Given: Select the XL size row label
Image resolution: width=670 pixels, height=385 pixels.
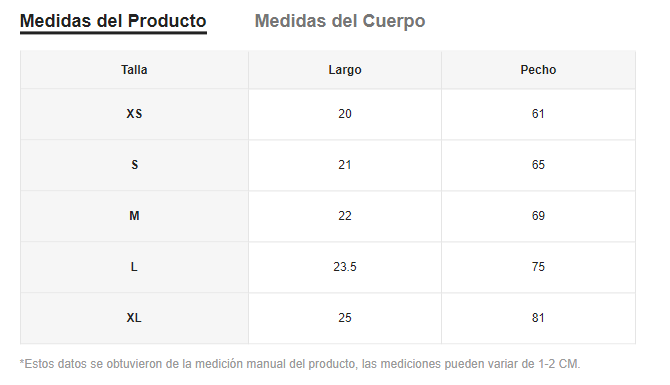Looking at the screenshot, I should [x=134, y=318].
